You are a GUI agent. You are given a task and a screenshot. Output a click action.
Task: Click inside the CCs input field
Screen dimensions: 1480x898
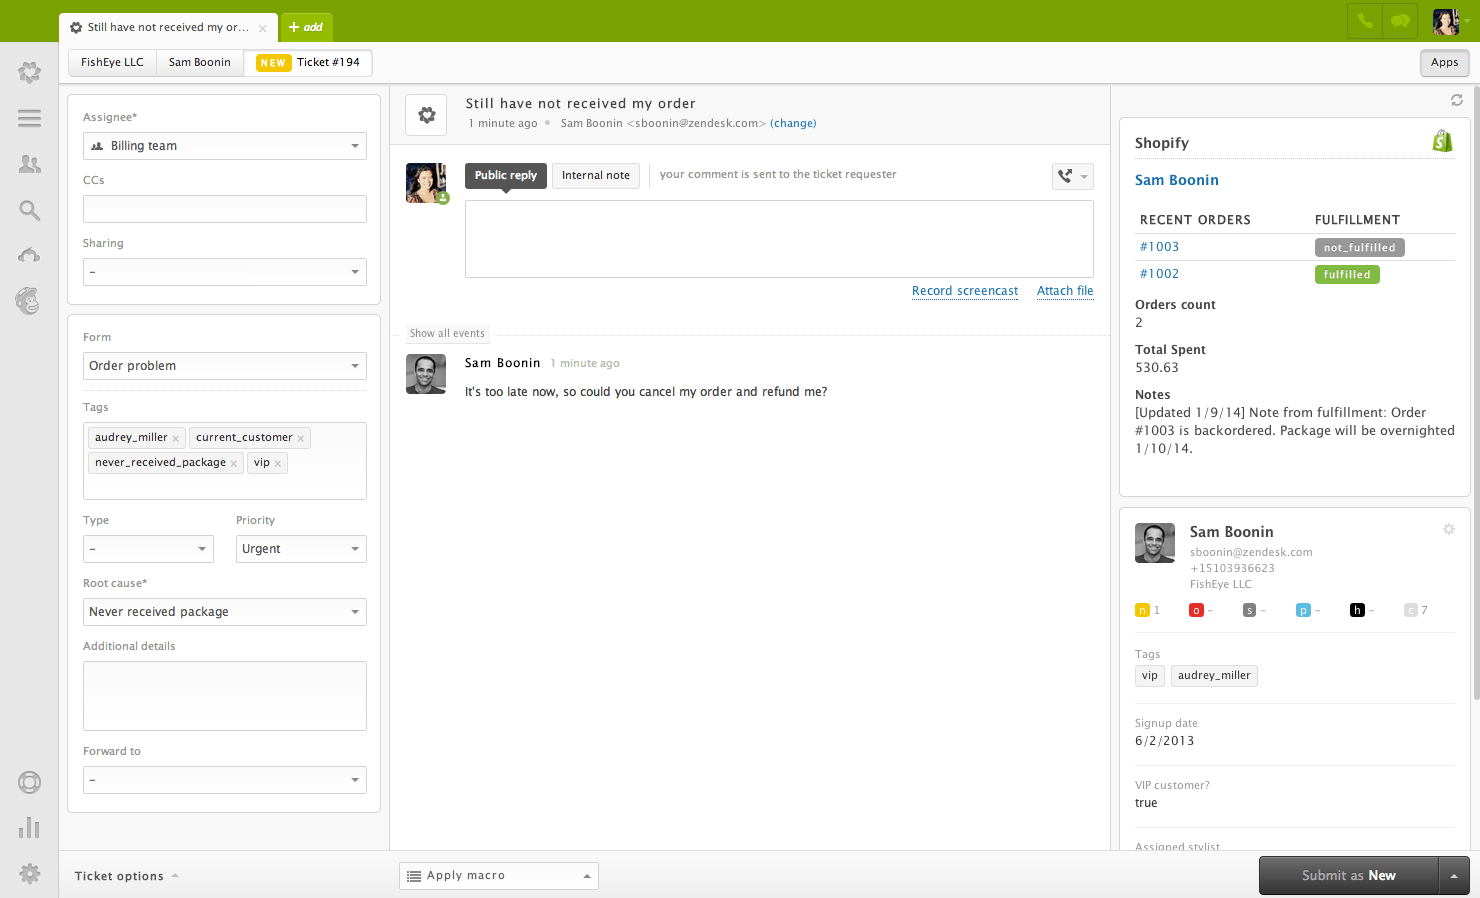[x=224, y=208]
